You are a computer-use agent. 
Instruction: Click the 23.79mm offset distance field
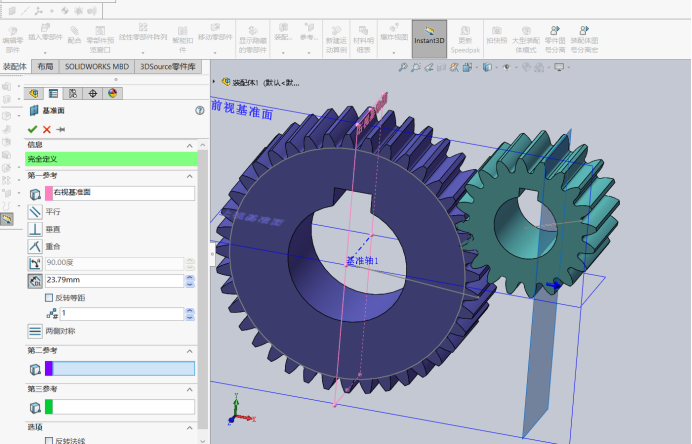[x=115, y=280]
